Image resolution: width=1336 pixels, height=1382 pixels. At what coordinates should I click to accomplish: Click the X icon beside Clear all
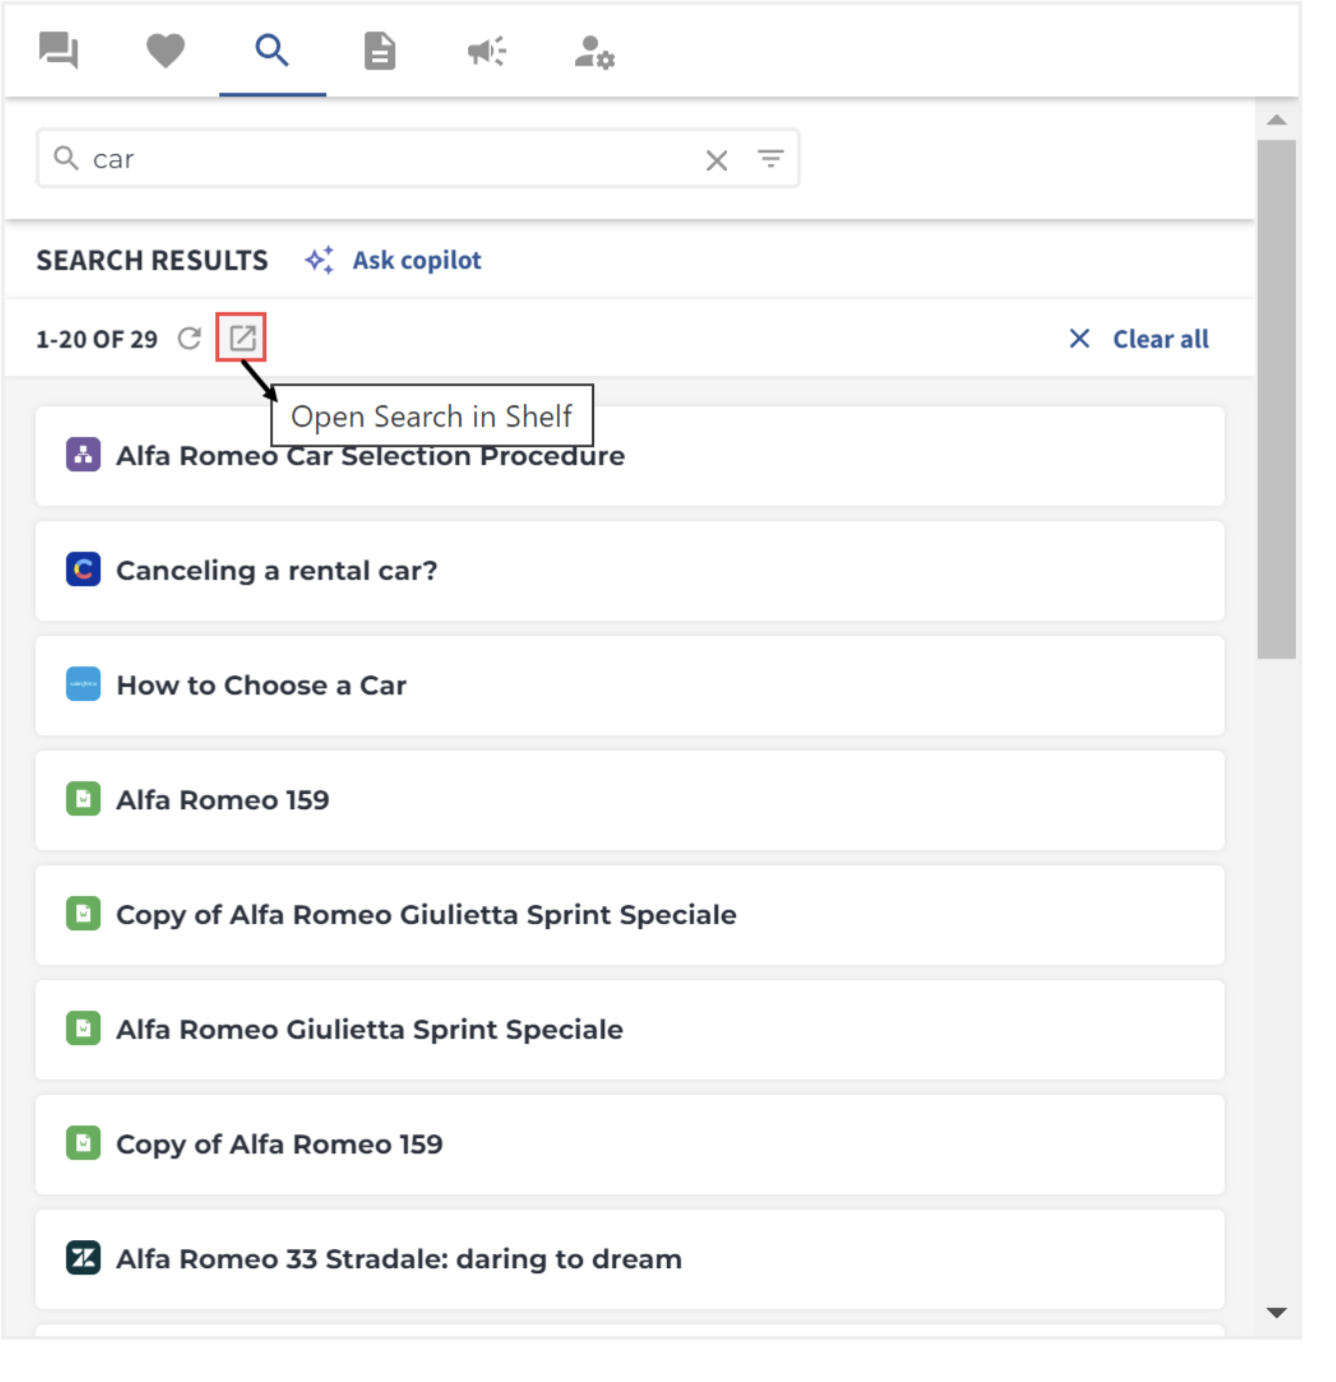coord(1079,339)
